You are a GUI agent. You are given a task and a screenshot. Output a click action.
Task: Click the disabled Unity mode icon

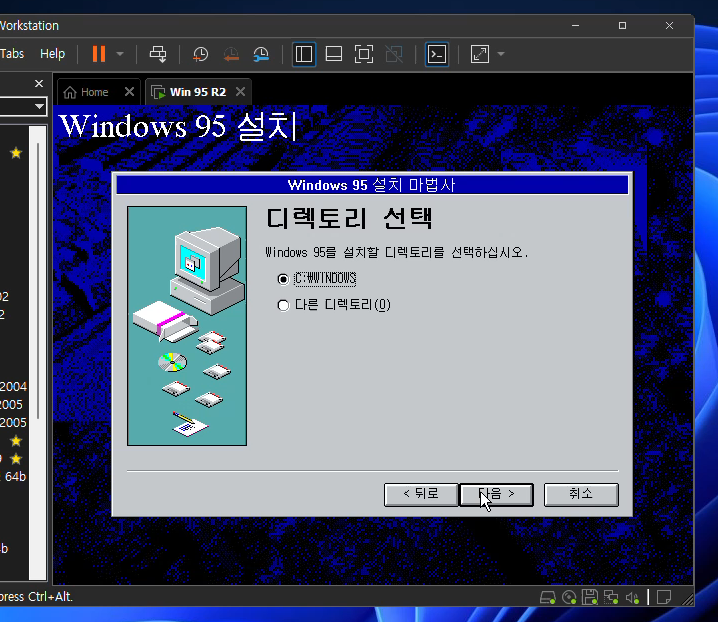394,54
